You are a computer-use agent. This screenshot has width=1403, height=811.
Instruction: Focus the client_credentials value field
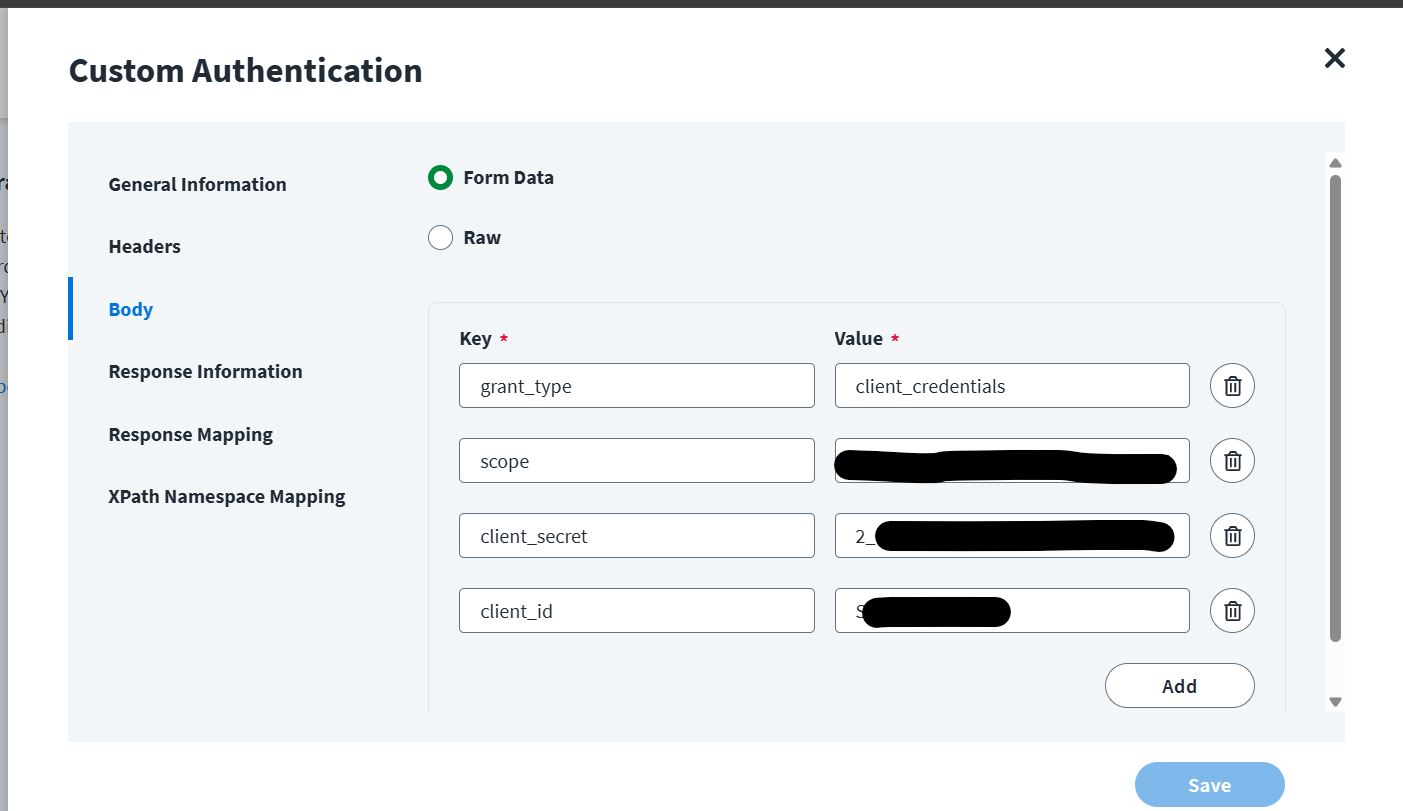pos(1011,386)
